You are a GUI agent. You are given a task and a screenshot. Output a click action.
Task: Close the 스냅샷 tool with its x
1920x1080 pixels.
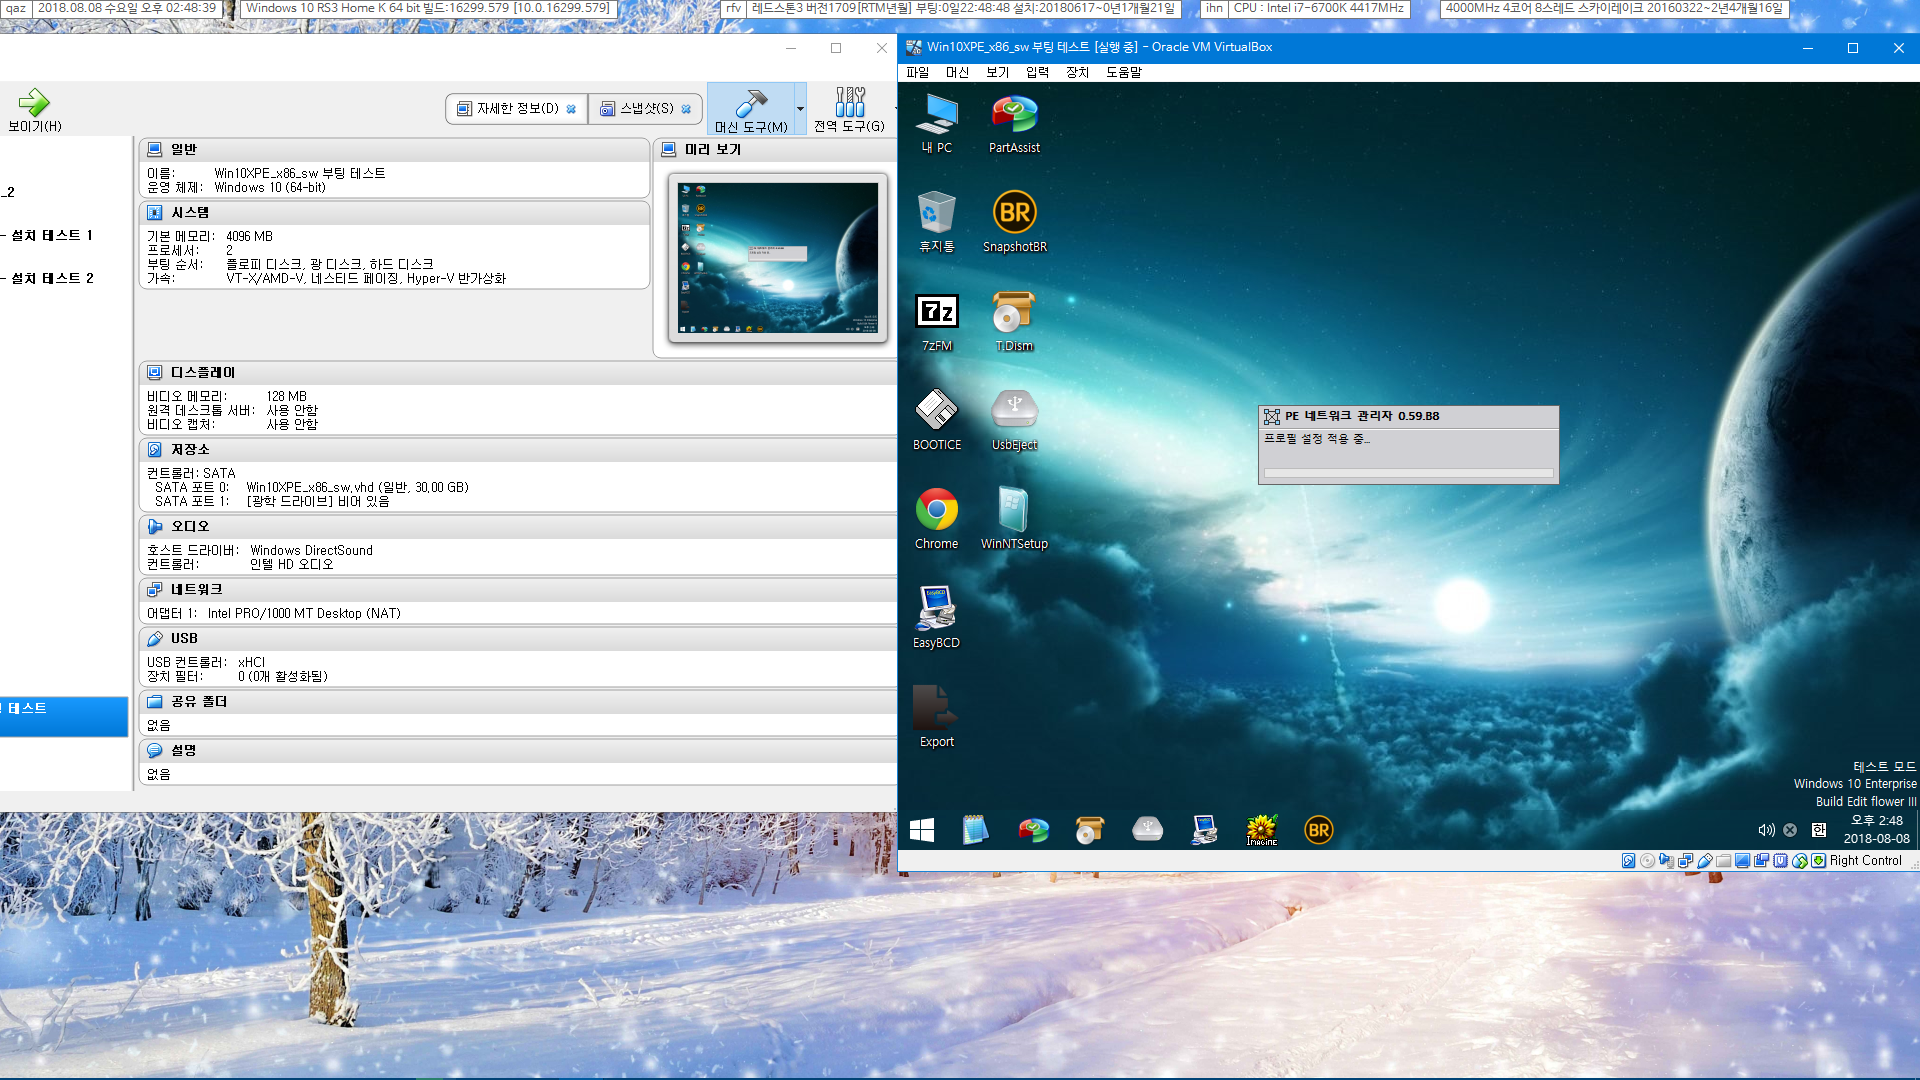pyautogui.click(x=686, y=109)
